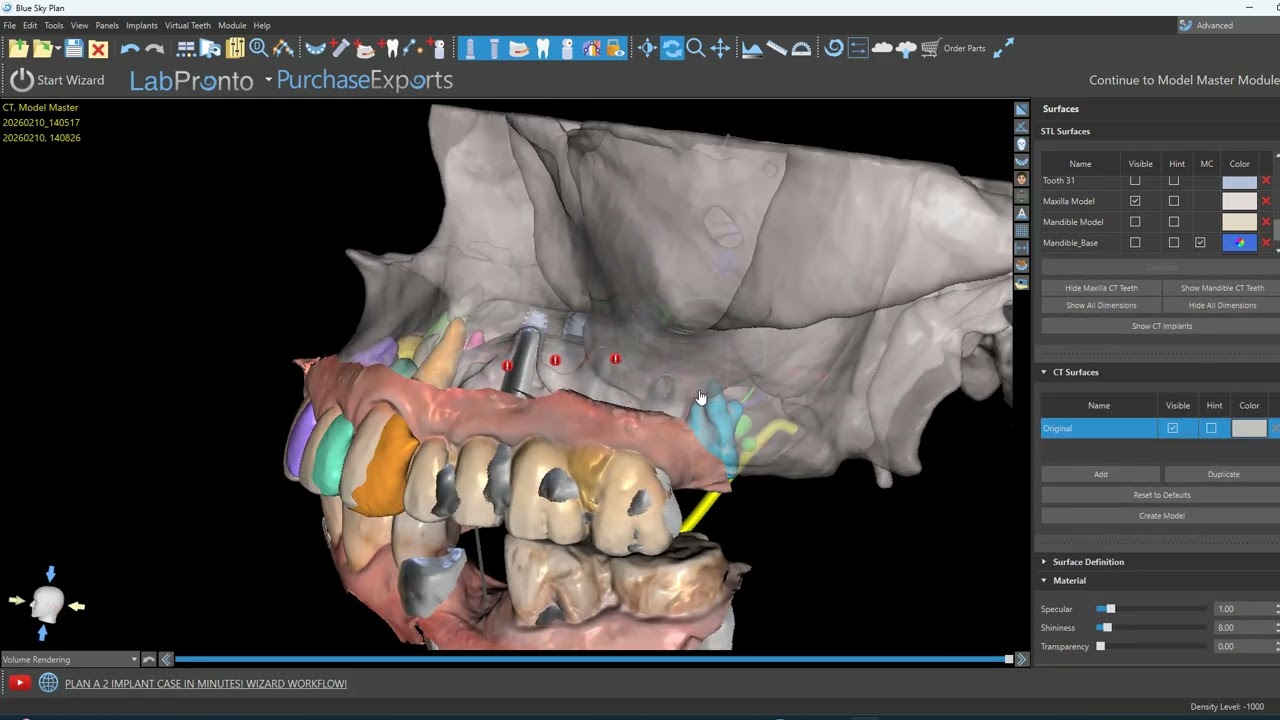The height and width of the screenshot is (720, 1280).
Task: Open the File menu
Action: click(x=9, y=25)
